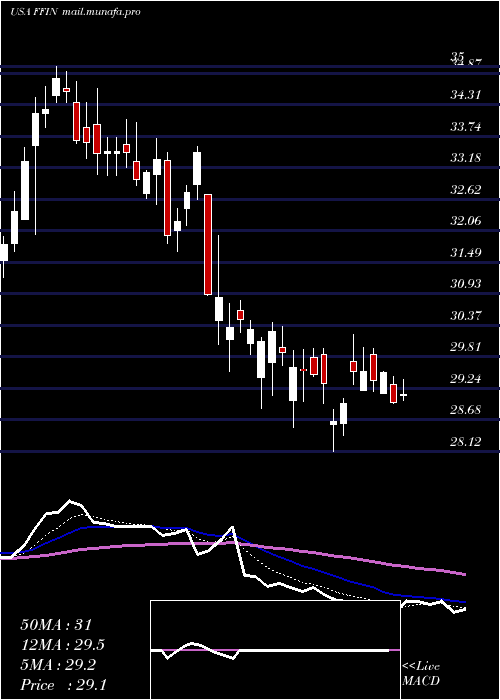Viewport: 500px width, 700px height.
Task: Click the 29.81 price axis label
Action: point(465,346)
